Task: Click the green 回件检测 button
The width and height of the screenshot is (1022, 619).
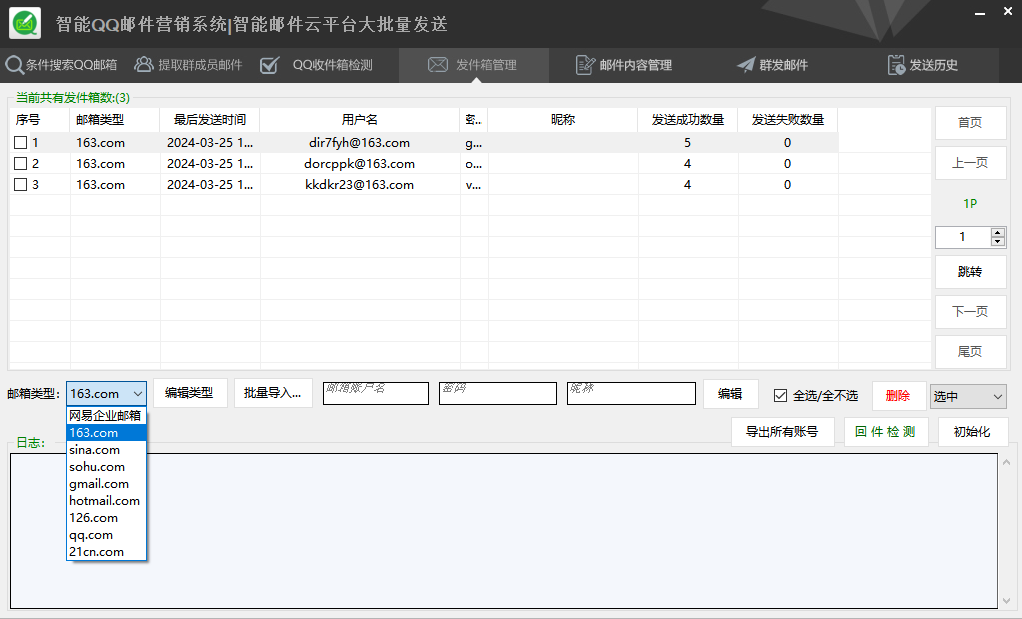Action: [x=886, y=432]
